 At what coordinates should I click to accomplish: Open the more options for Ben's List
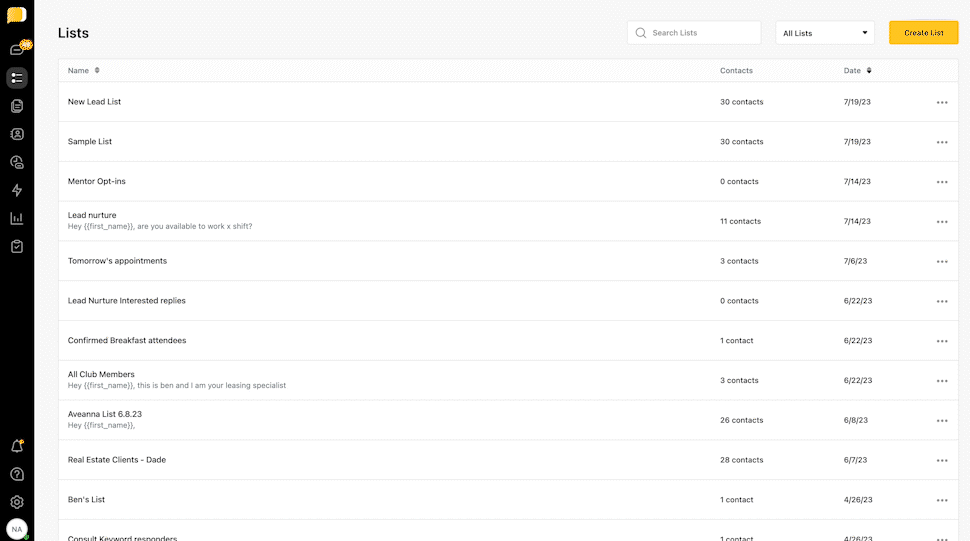(942, 500)
